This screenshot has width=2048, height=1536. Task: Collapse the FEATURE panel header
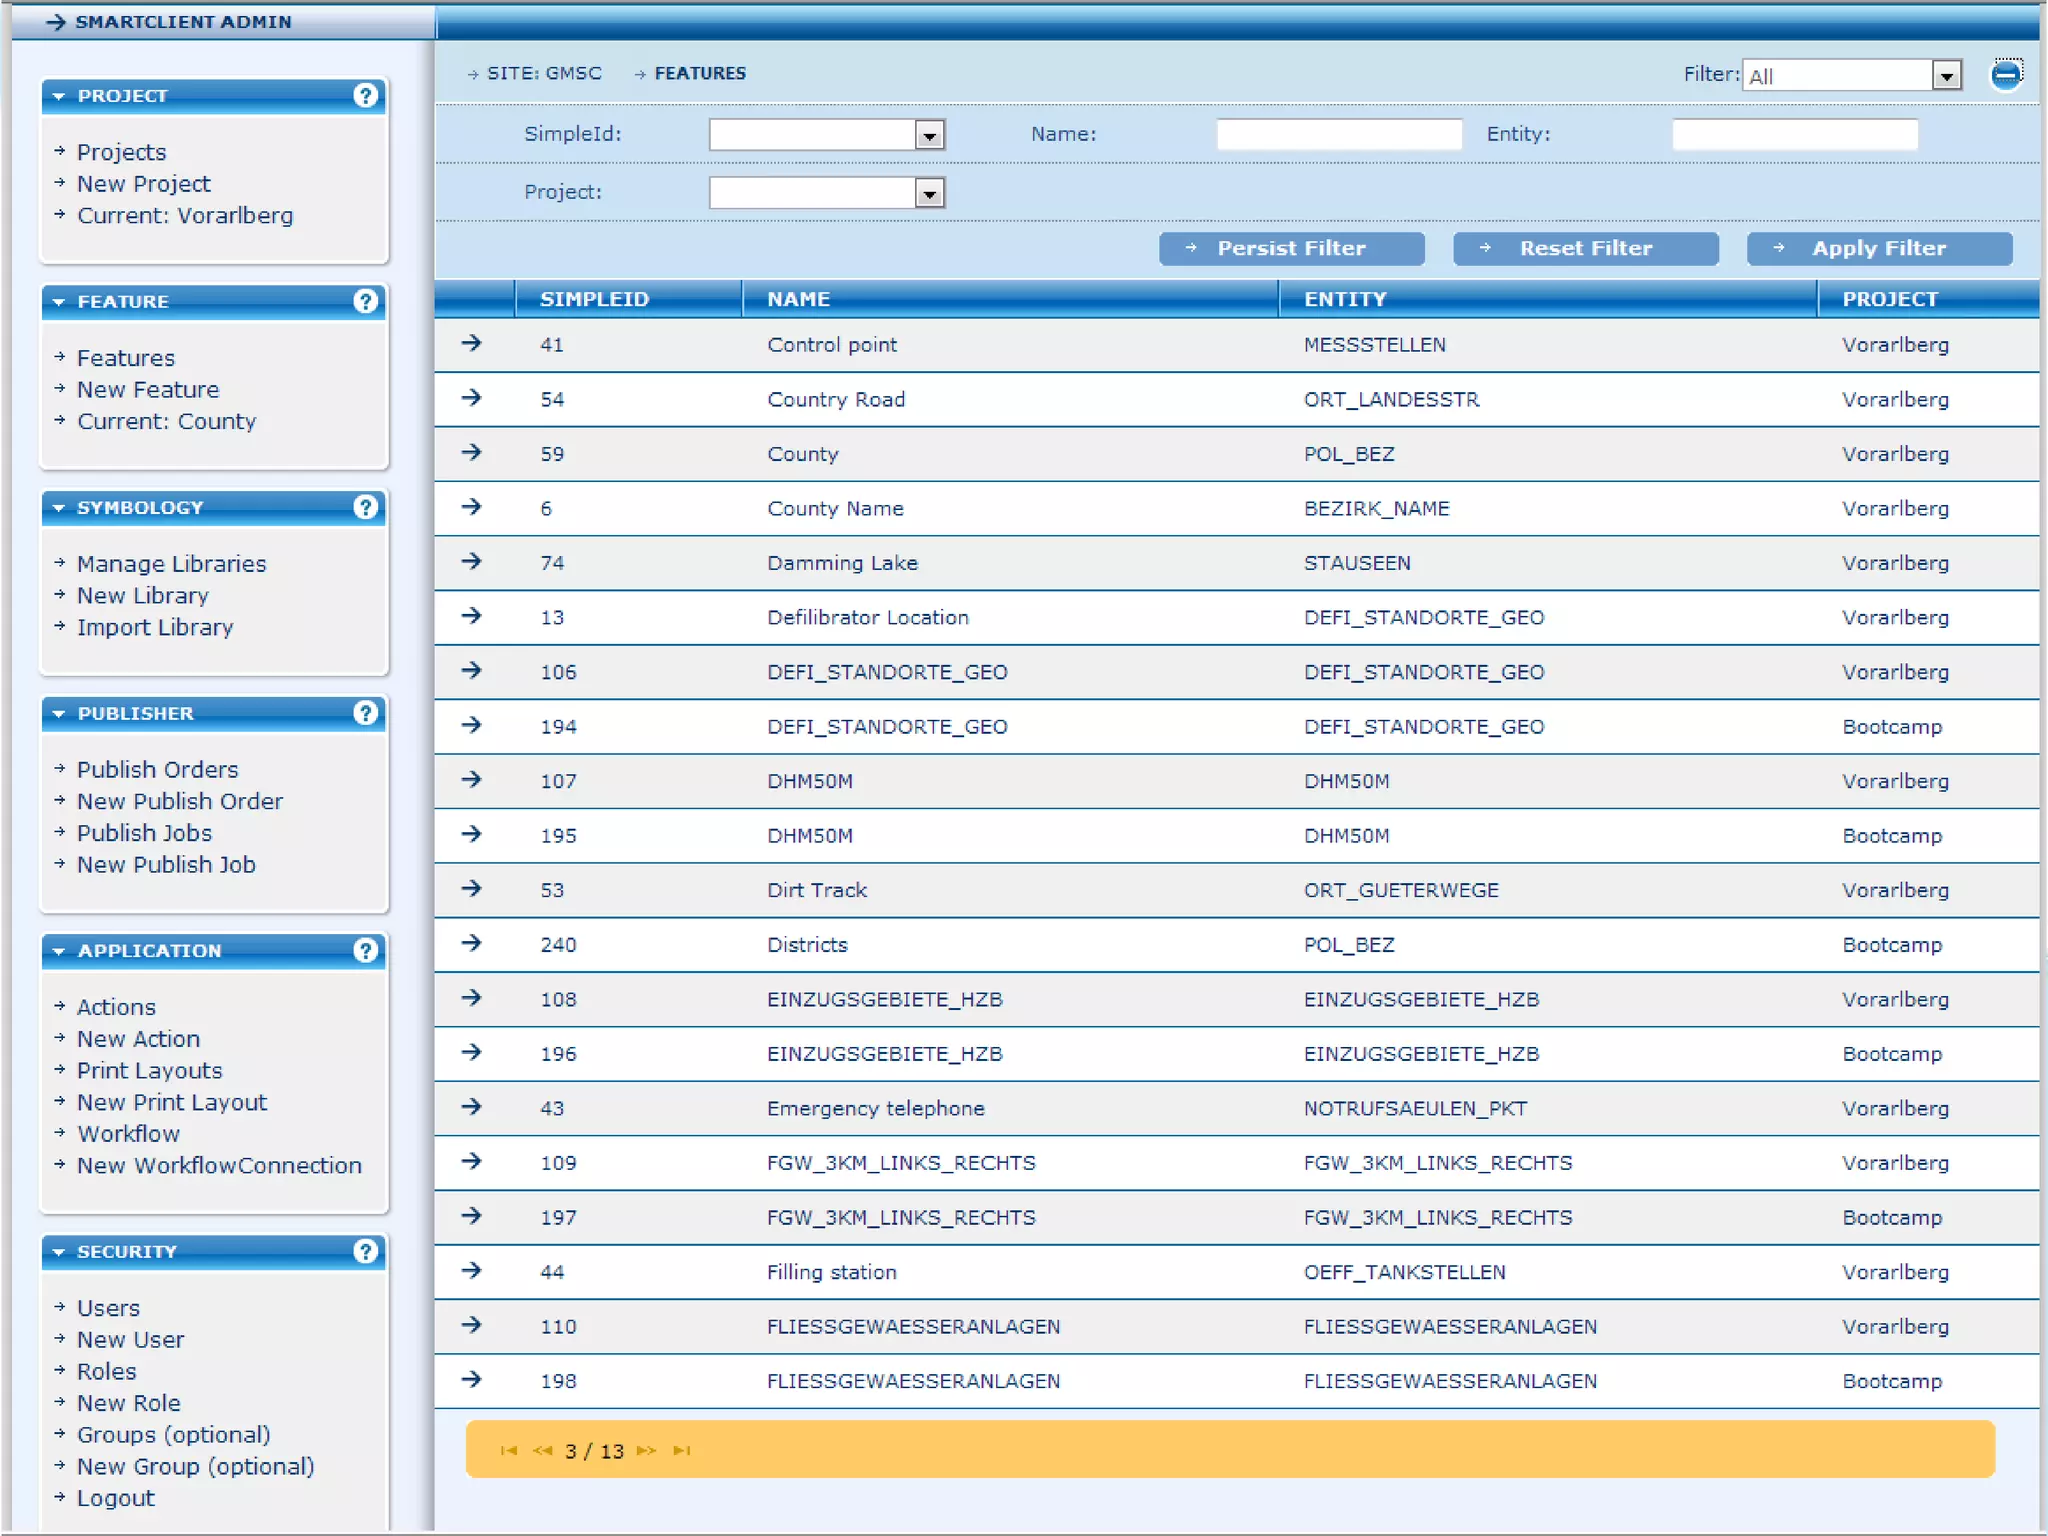59,301
